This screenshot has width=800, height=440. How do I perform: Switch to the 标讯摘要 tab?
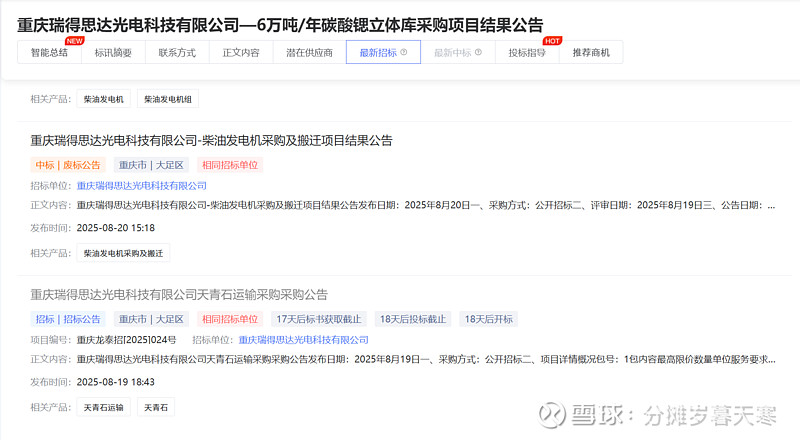click(x=113, y=53)
